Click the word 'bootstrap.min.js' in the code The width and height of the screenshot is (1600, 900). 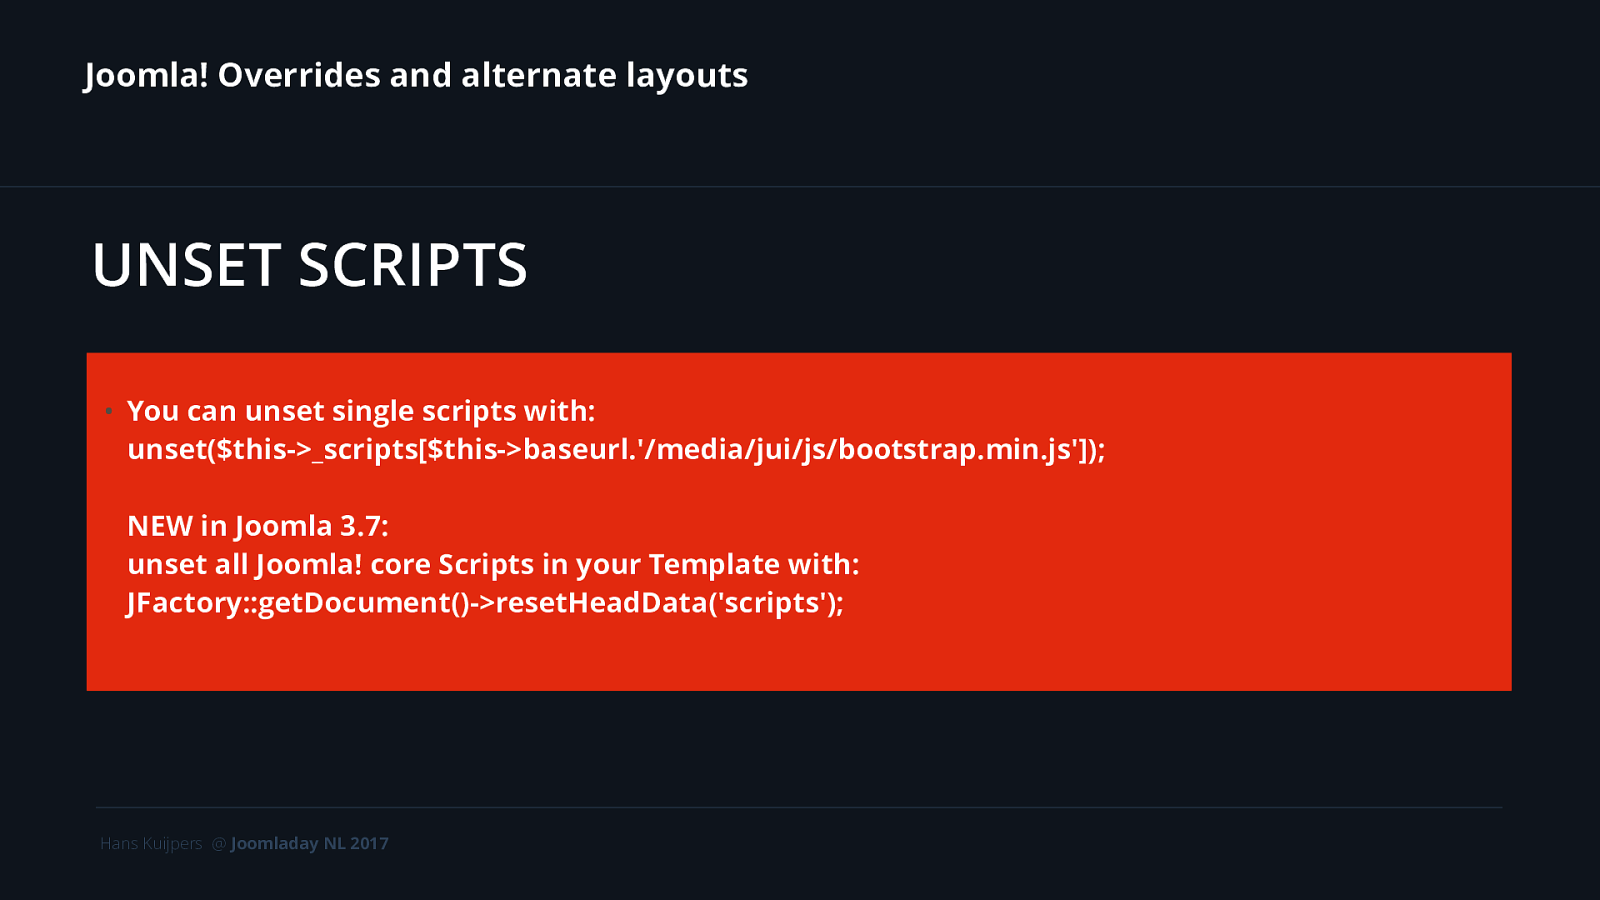click(x=954, y=450)
